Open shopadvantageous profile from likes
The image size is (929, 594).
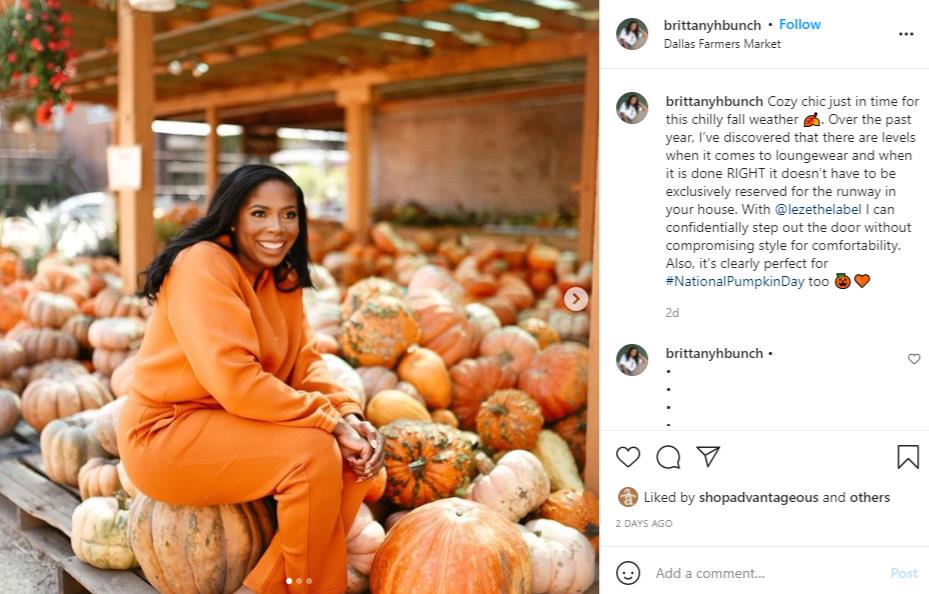758,497
